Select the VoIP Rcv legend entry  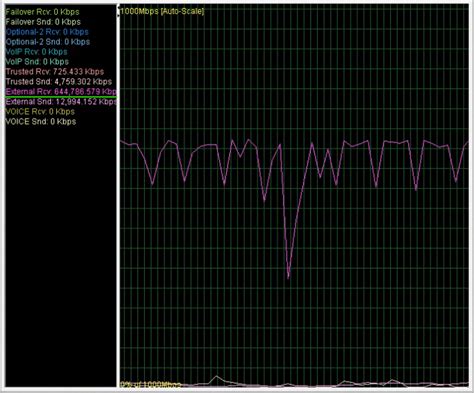(x=37, y=52)
